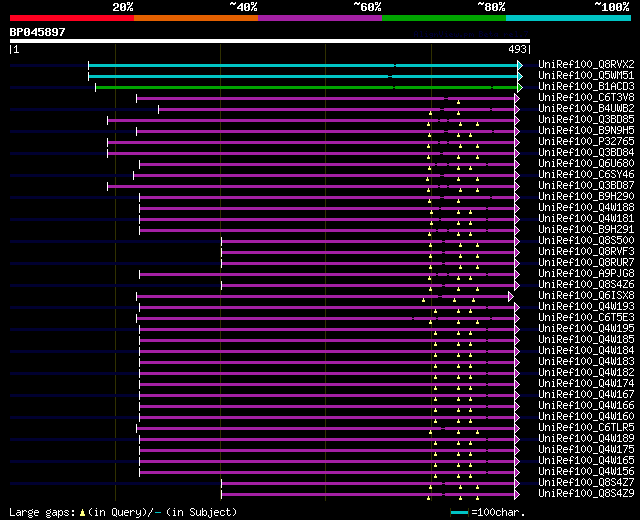Open the UniRef100_Q5WM51 hit label

point(586,76)
